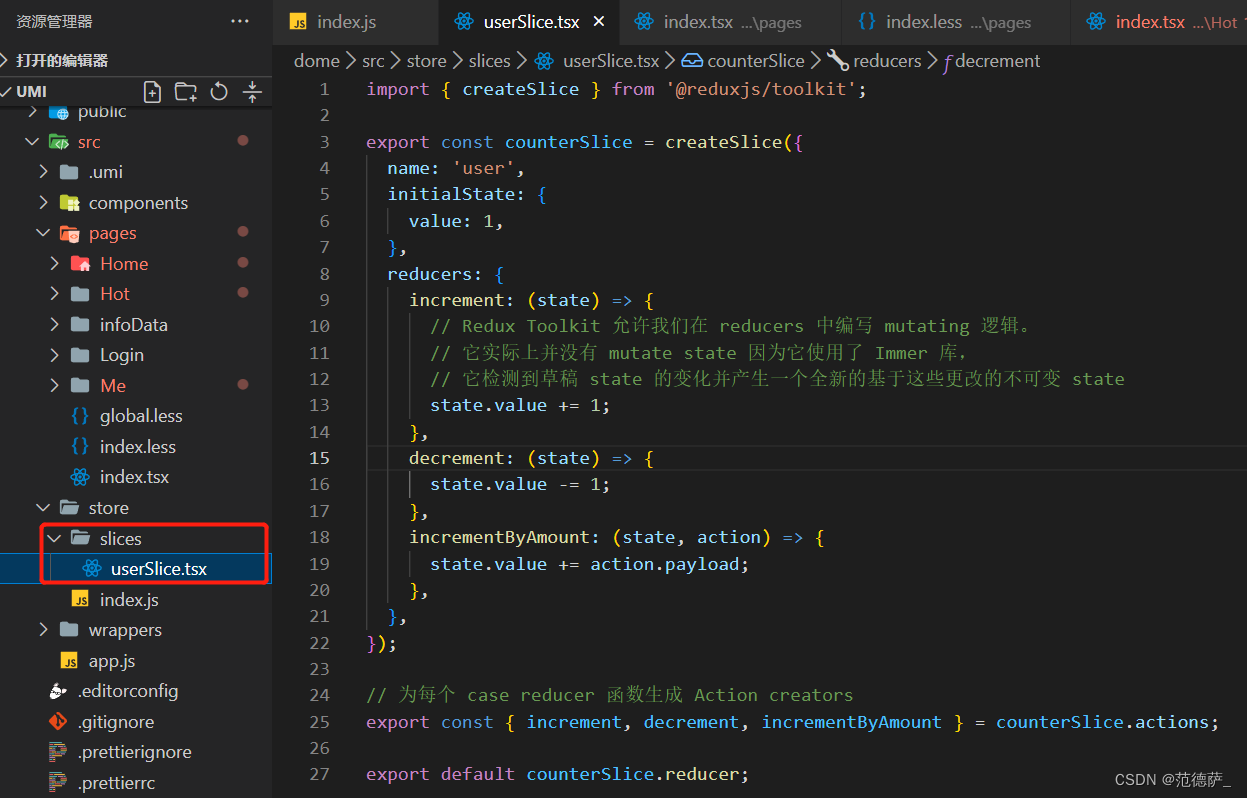Expand the 打开的编辑器 section

62,60
